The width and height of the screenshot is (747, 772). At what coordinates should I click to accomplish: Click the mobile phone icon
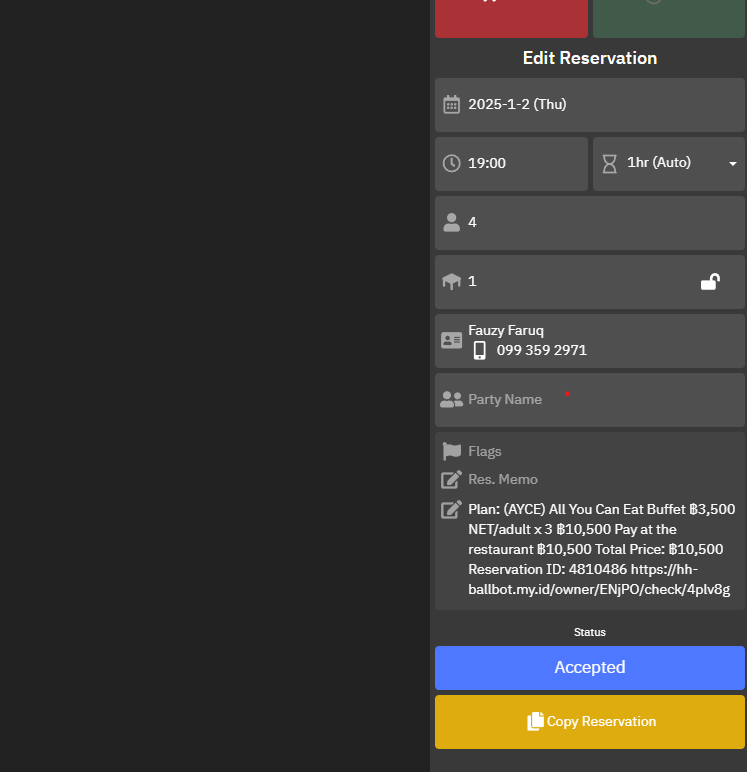[480, 351]
